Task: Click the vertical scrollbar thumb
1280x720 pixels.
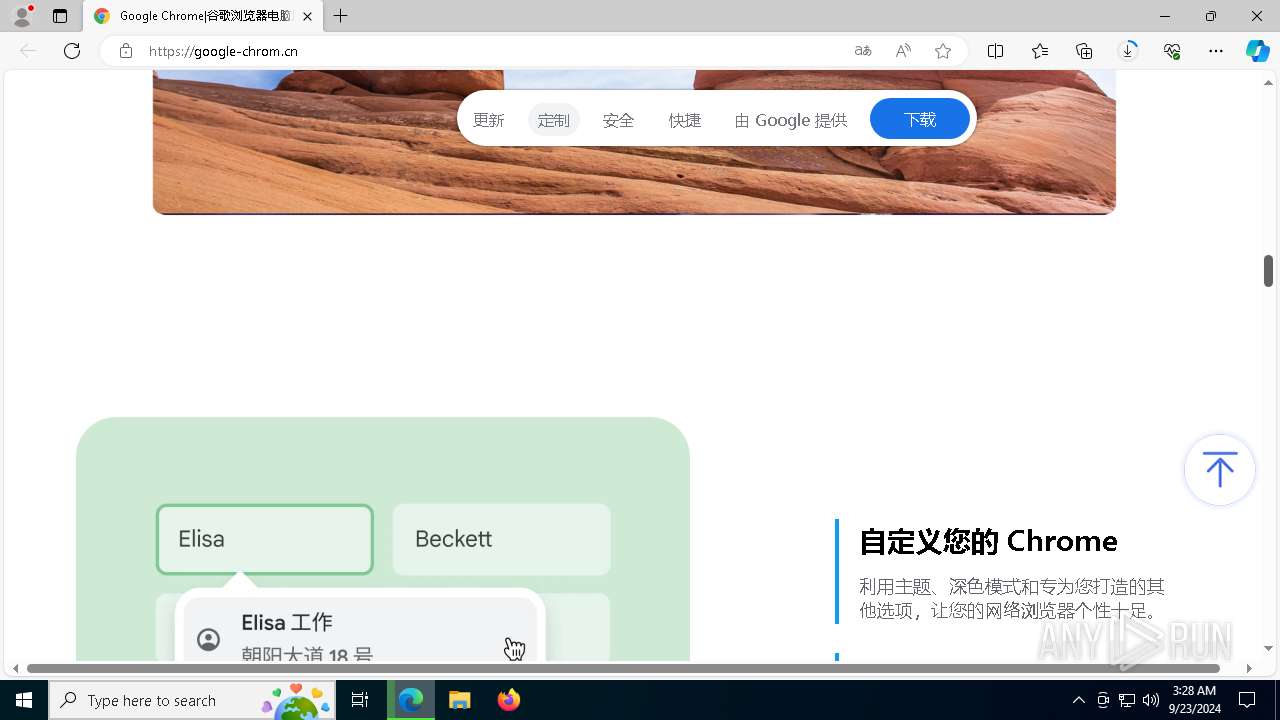Action: pyautogui.click(x=1268, y=270)
